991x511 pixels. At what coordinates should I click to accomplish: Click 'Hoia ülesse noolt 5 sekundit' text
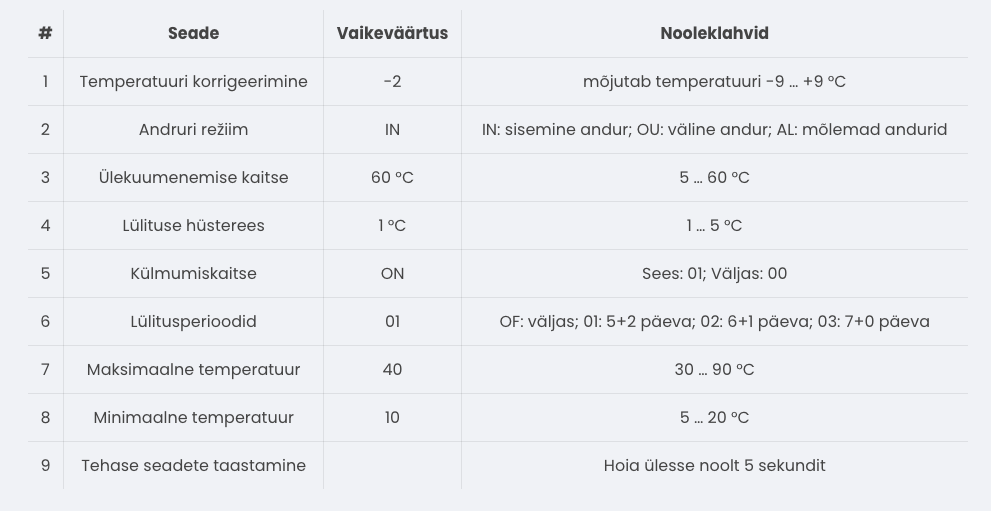(714, 465)
